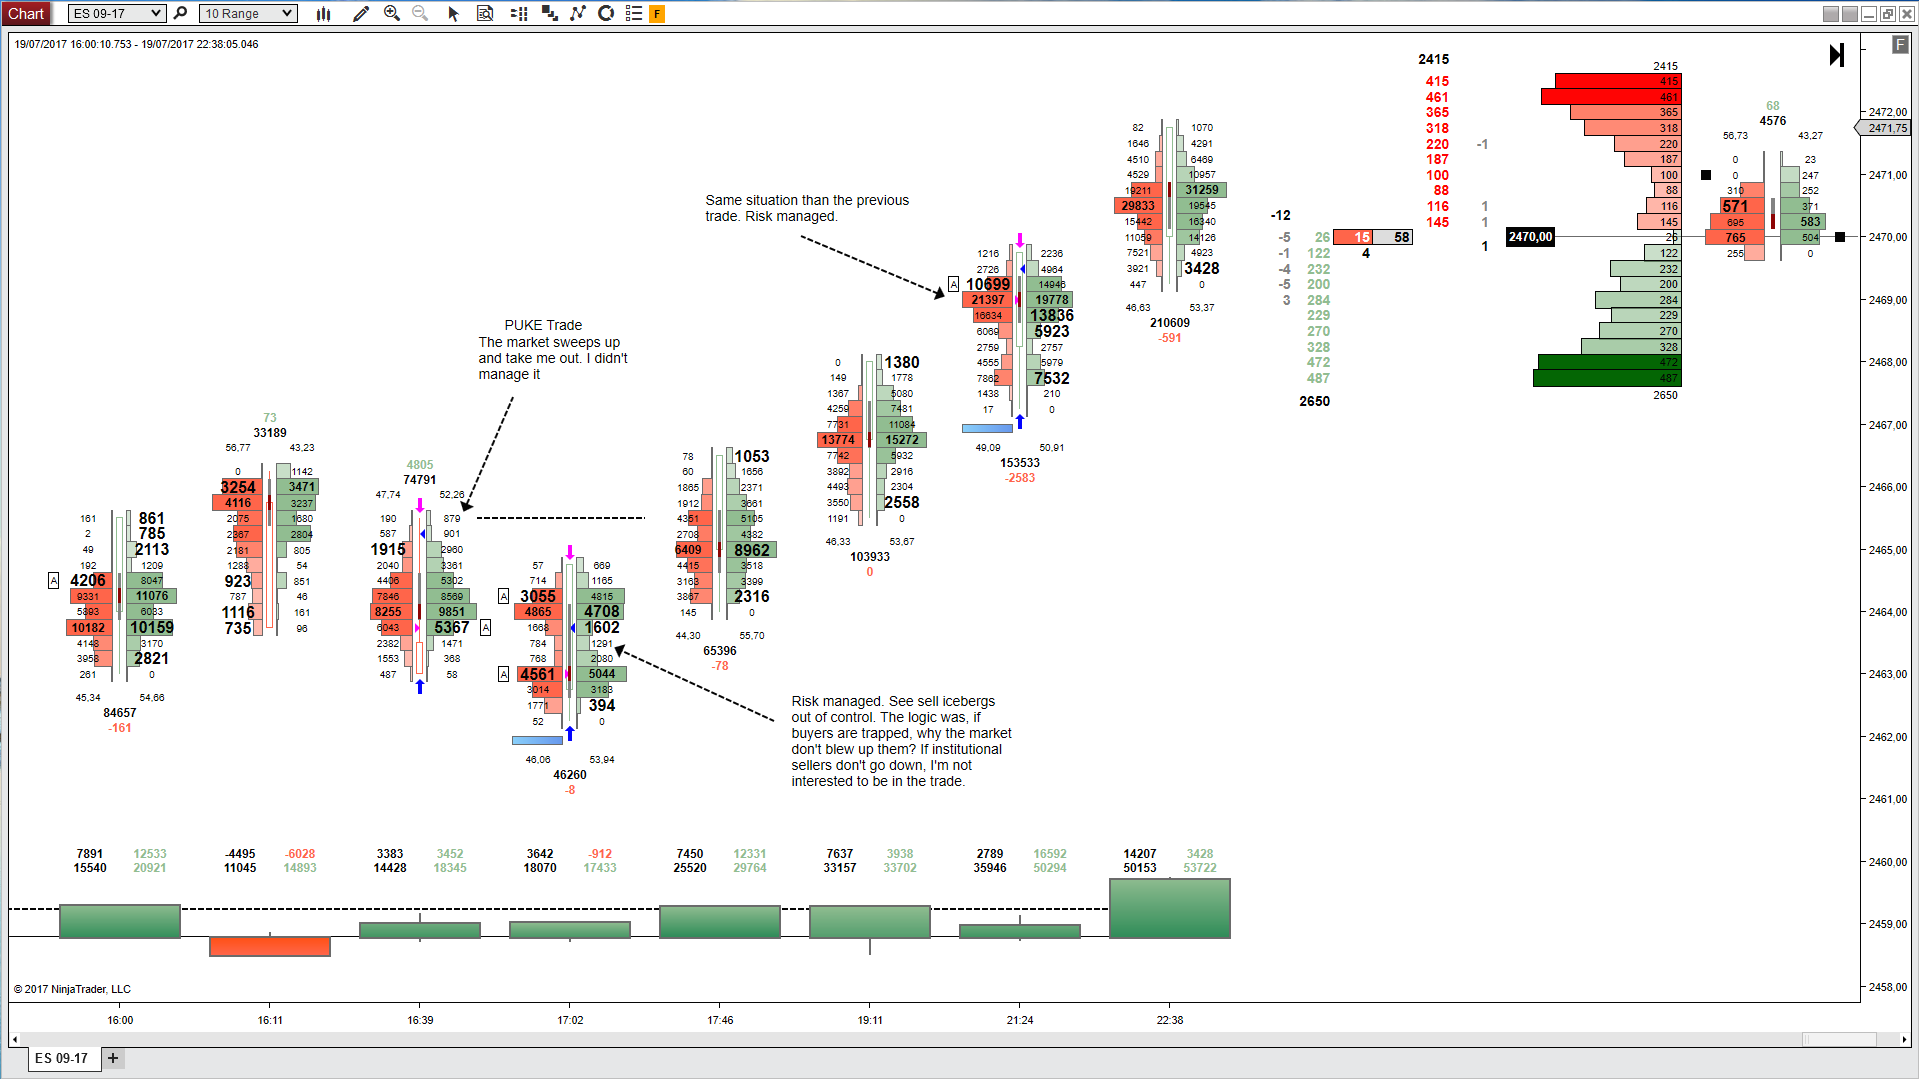Click the zoom out magnifier icon

coord(420,13)
